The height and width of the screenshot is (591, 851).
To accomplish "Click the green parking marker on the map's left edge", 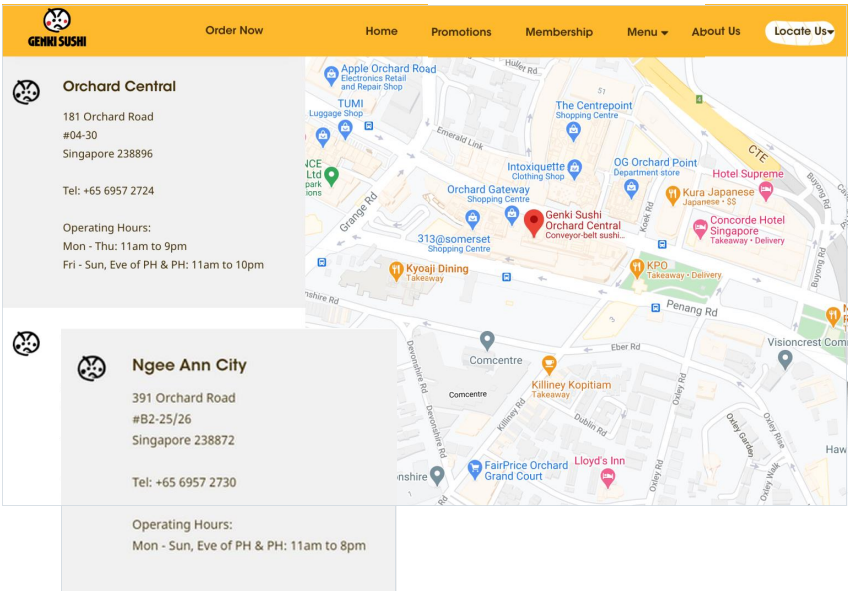I will [x=331, y=176].
